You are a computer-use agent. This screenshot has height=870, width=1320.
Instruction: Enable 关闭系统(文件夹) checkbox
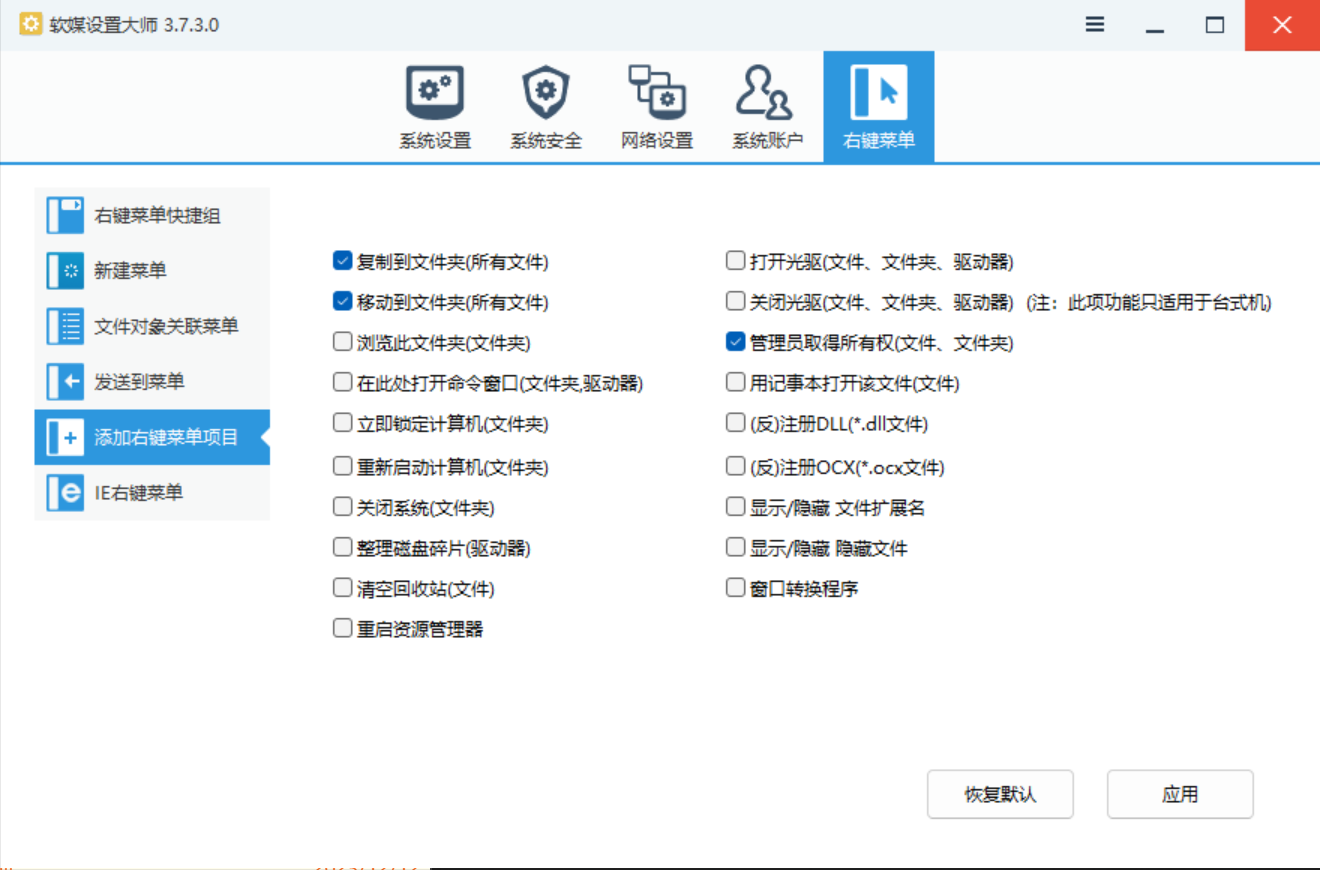click(x=342, y=507)
